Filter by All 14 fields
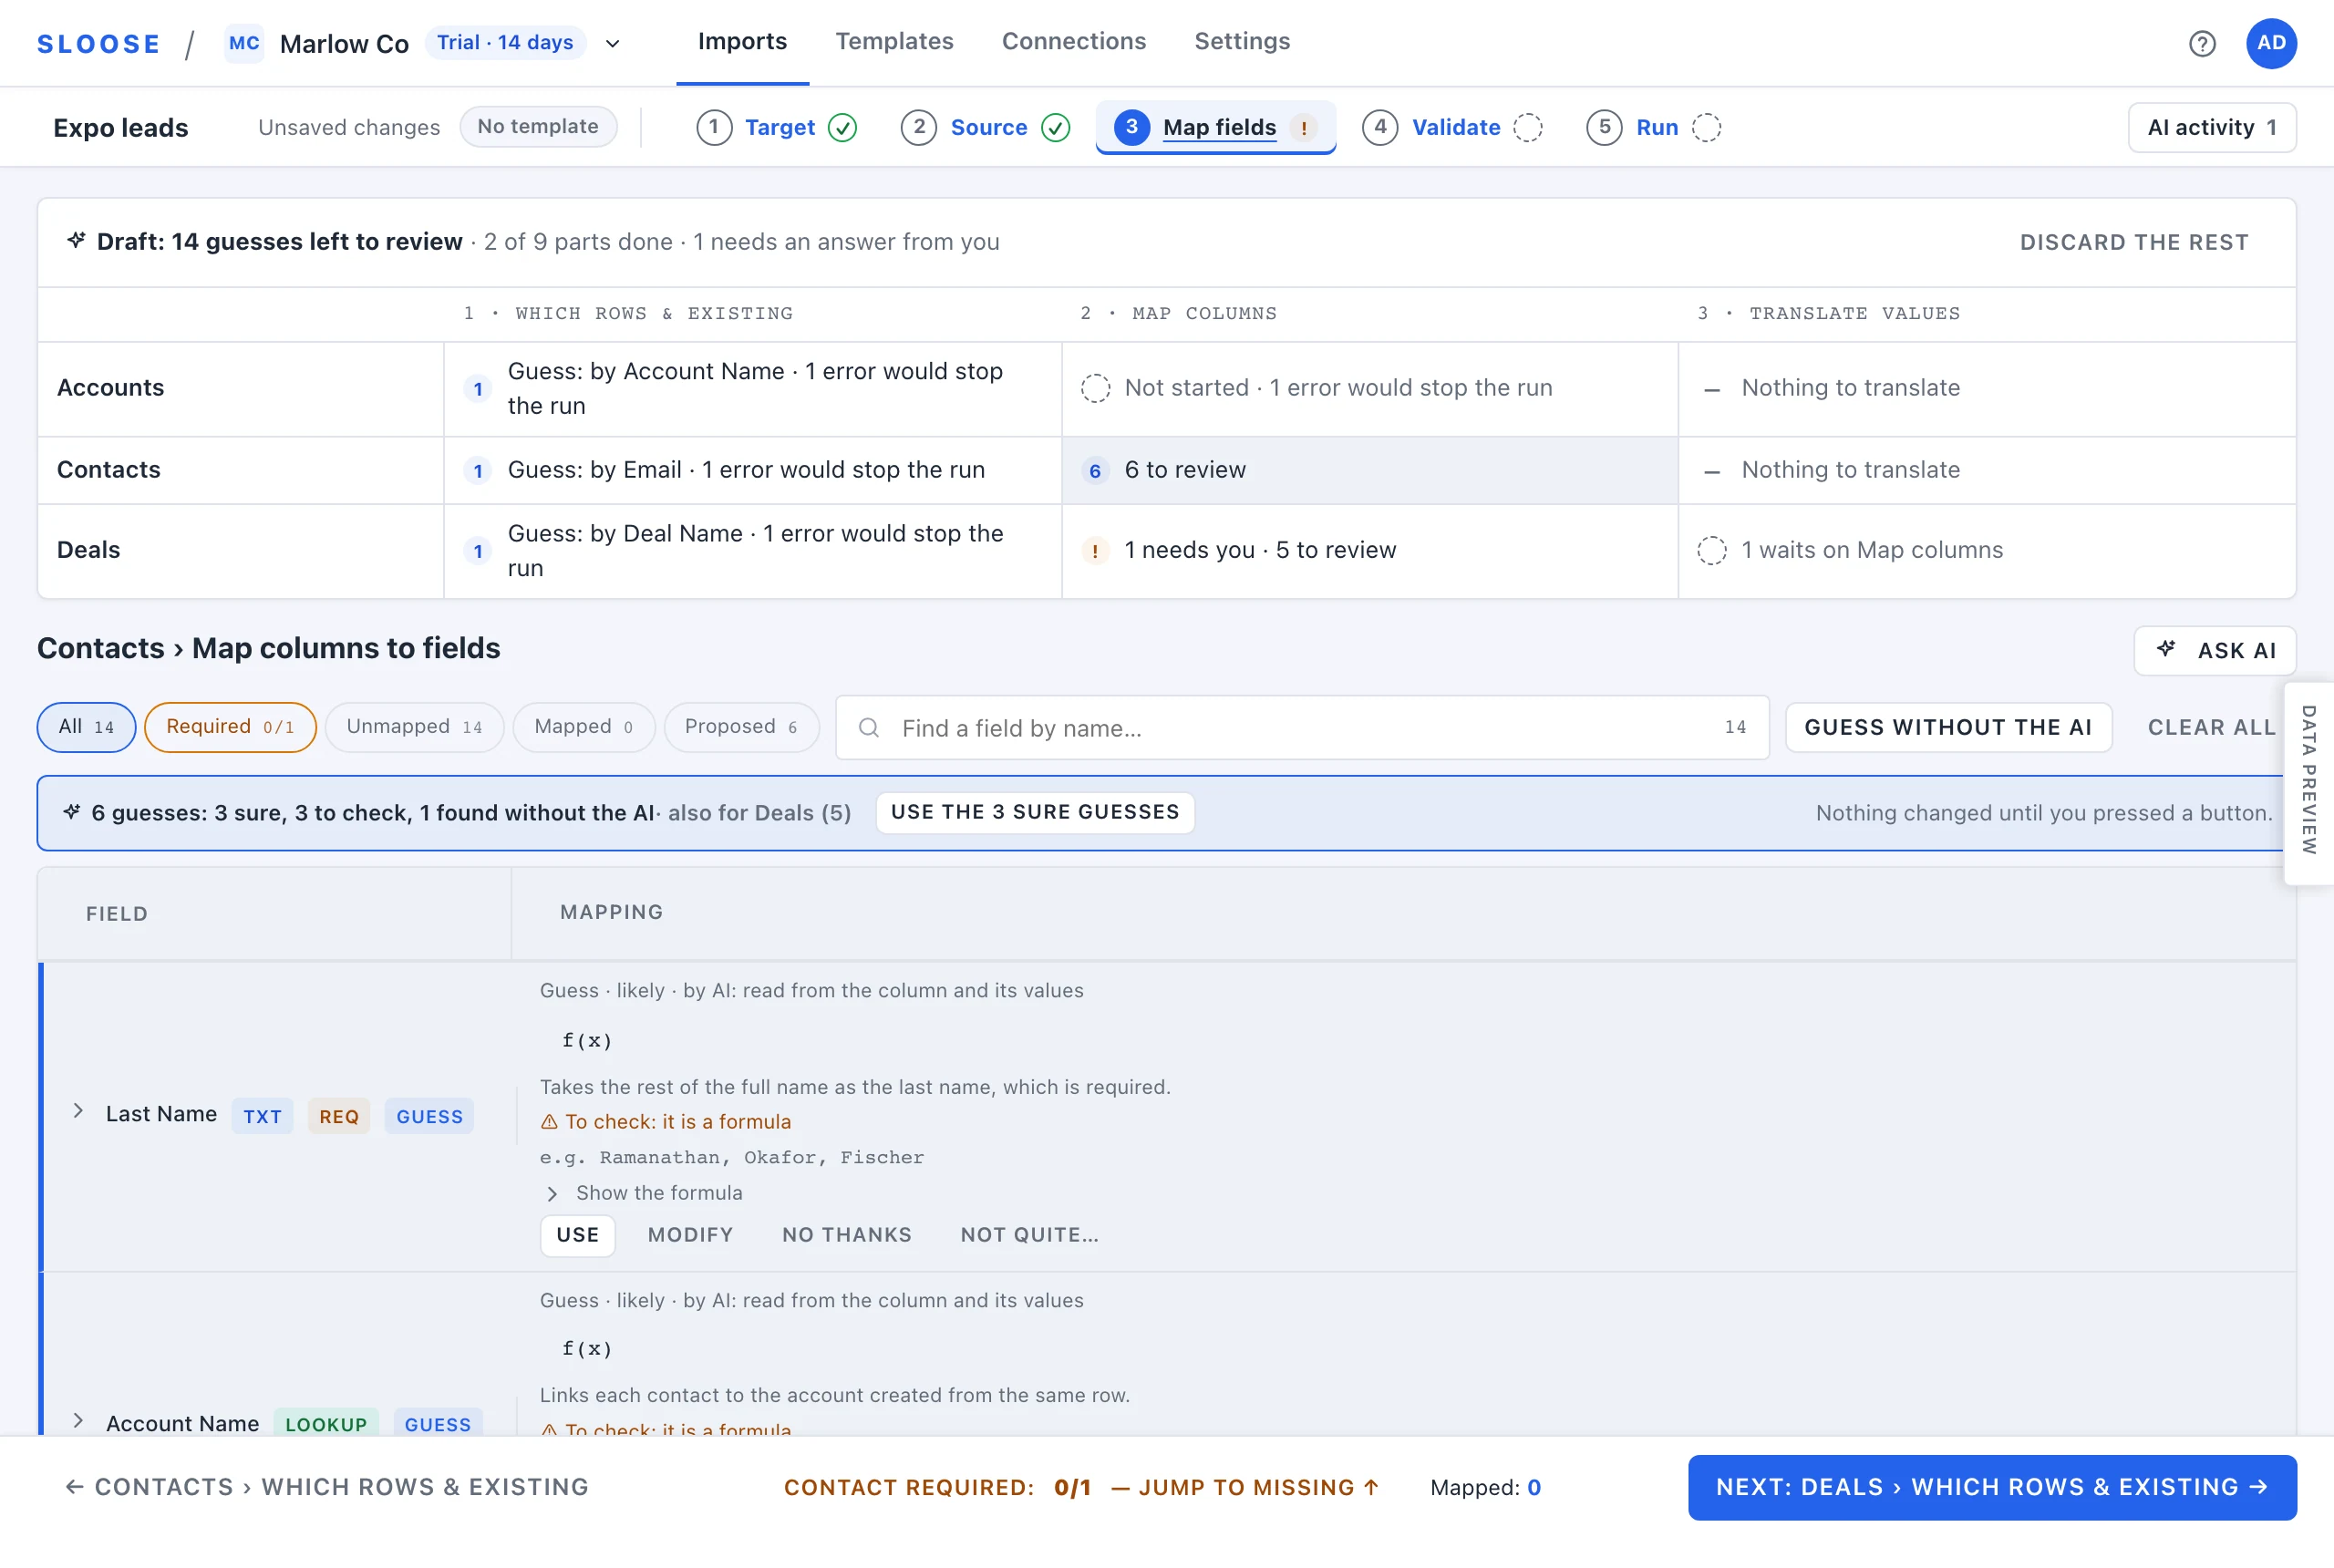Image resolution: width=2334 pixels, height=1568 pixels. 86,727
